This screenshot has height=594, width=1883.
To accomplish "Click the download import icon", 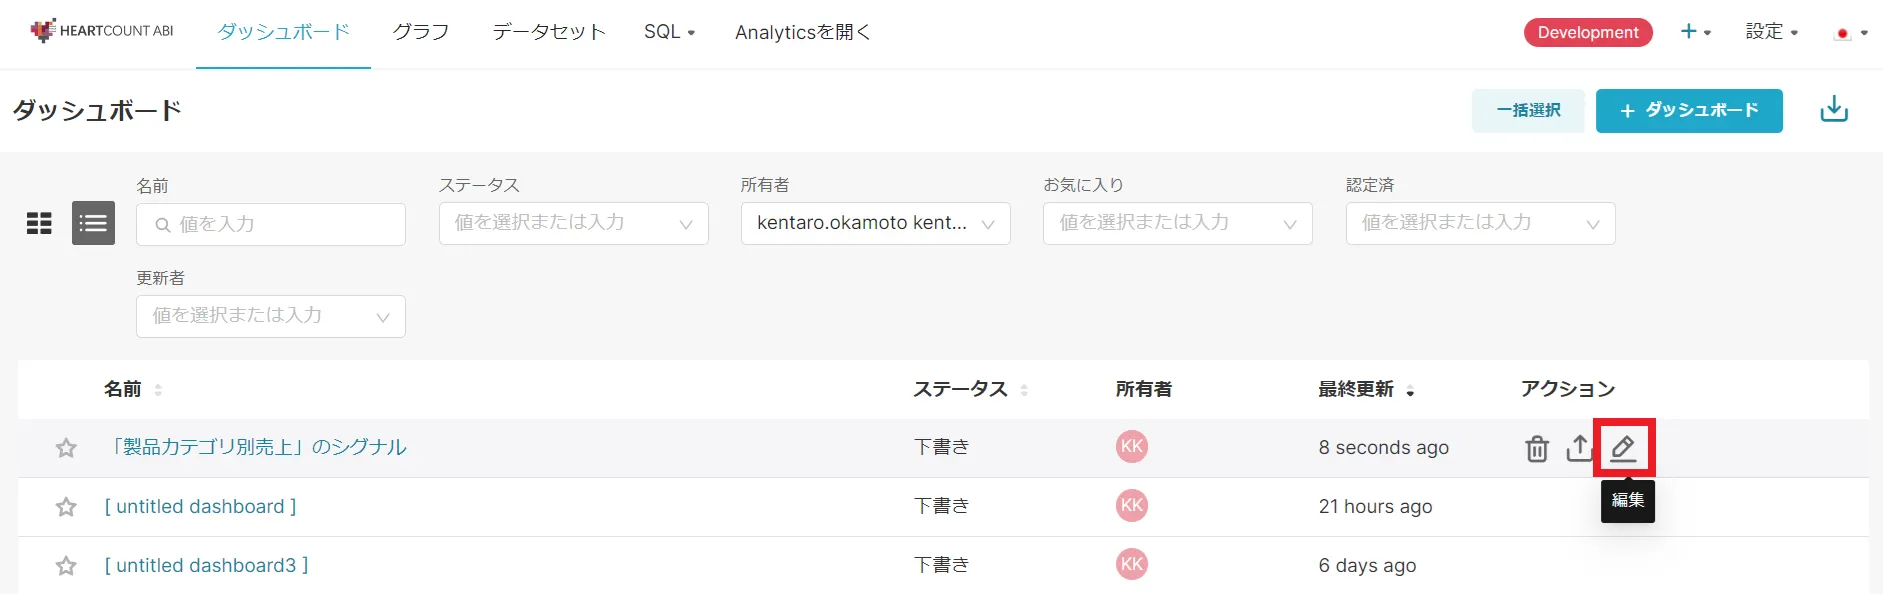I will 1833,110.
